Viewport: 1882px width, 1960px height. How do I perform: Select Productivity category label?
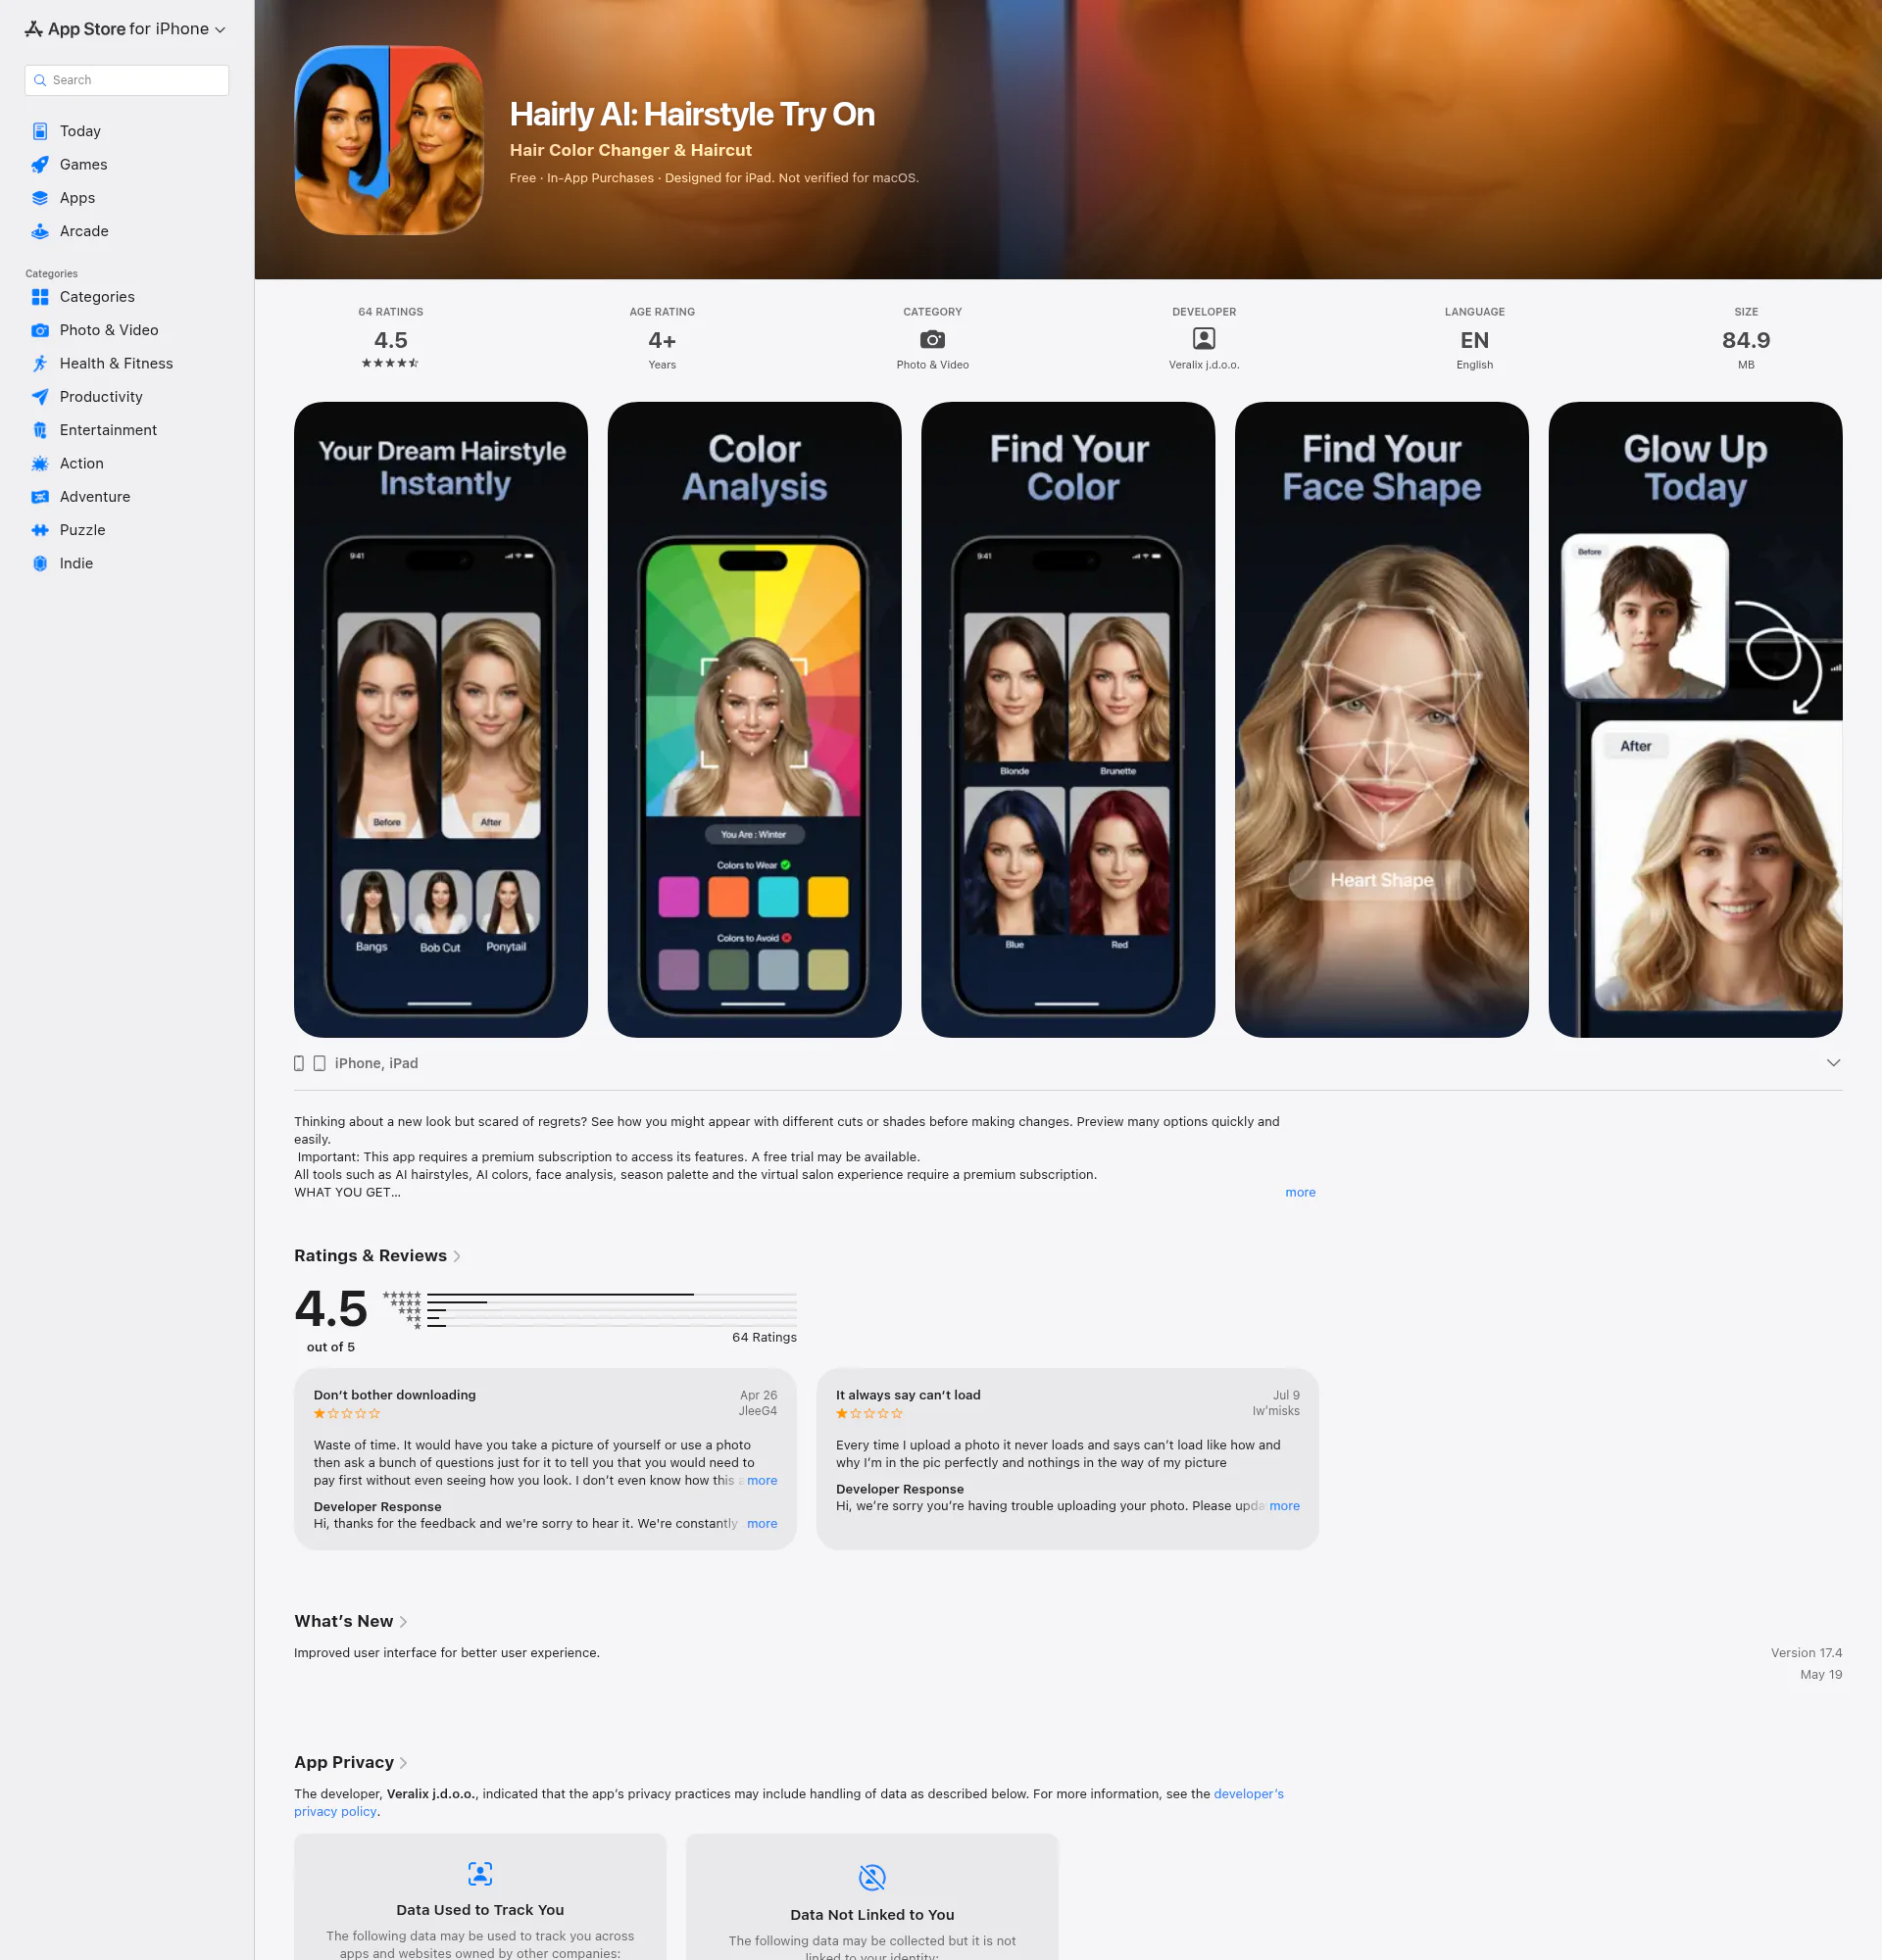click(101, 397)
